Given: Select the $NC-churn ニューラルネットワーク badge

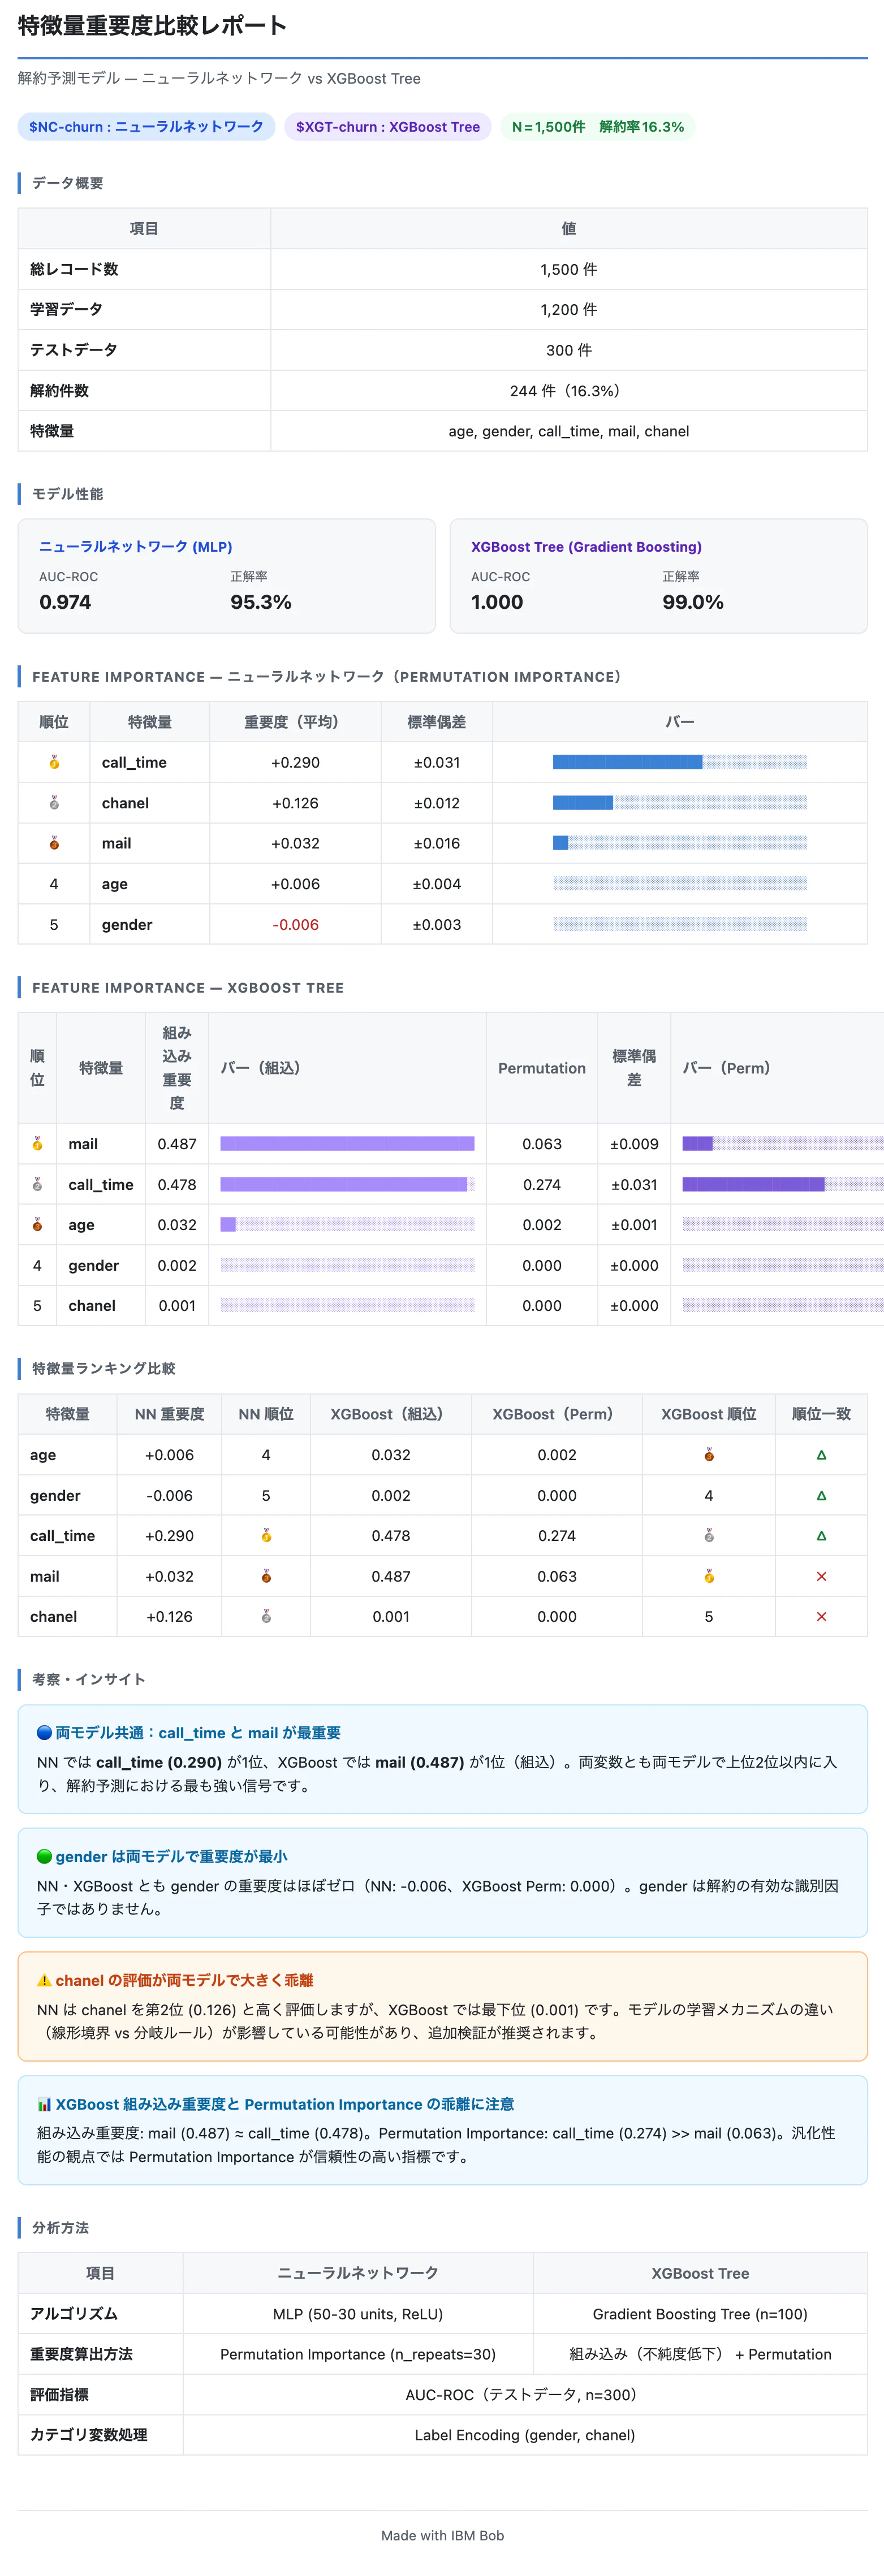Looking at the screenshot, I should pos(146,127).
